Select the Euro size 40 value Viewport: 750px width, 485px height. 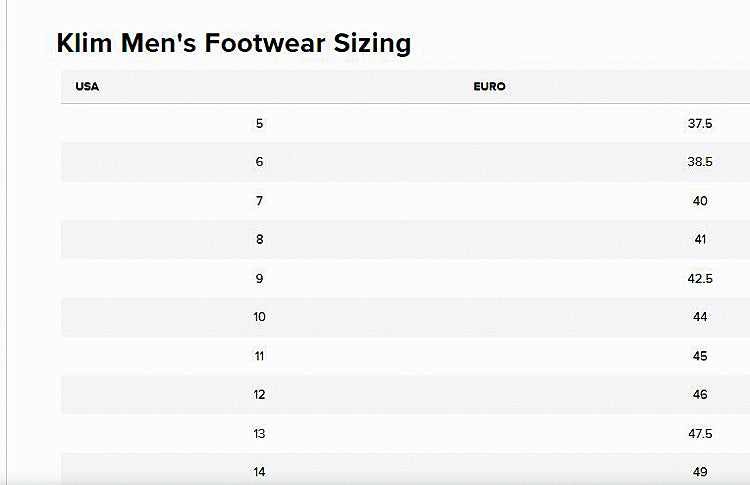click(x=700, y=200)
